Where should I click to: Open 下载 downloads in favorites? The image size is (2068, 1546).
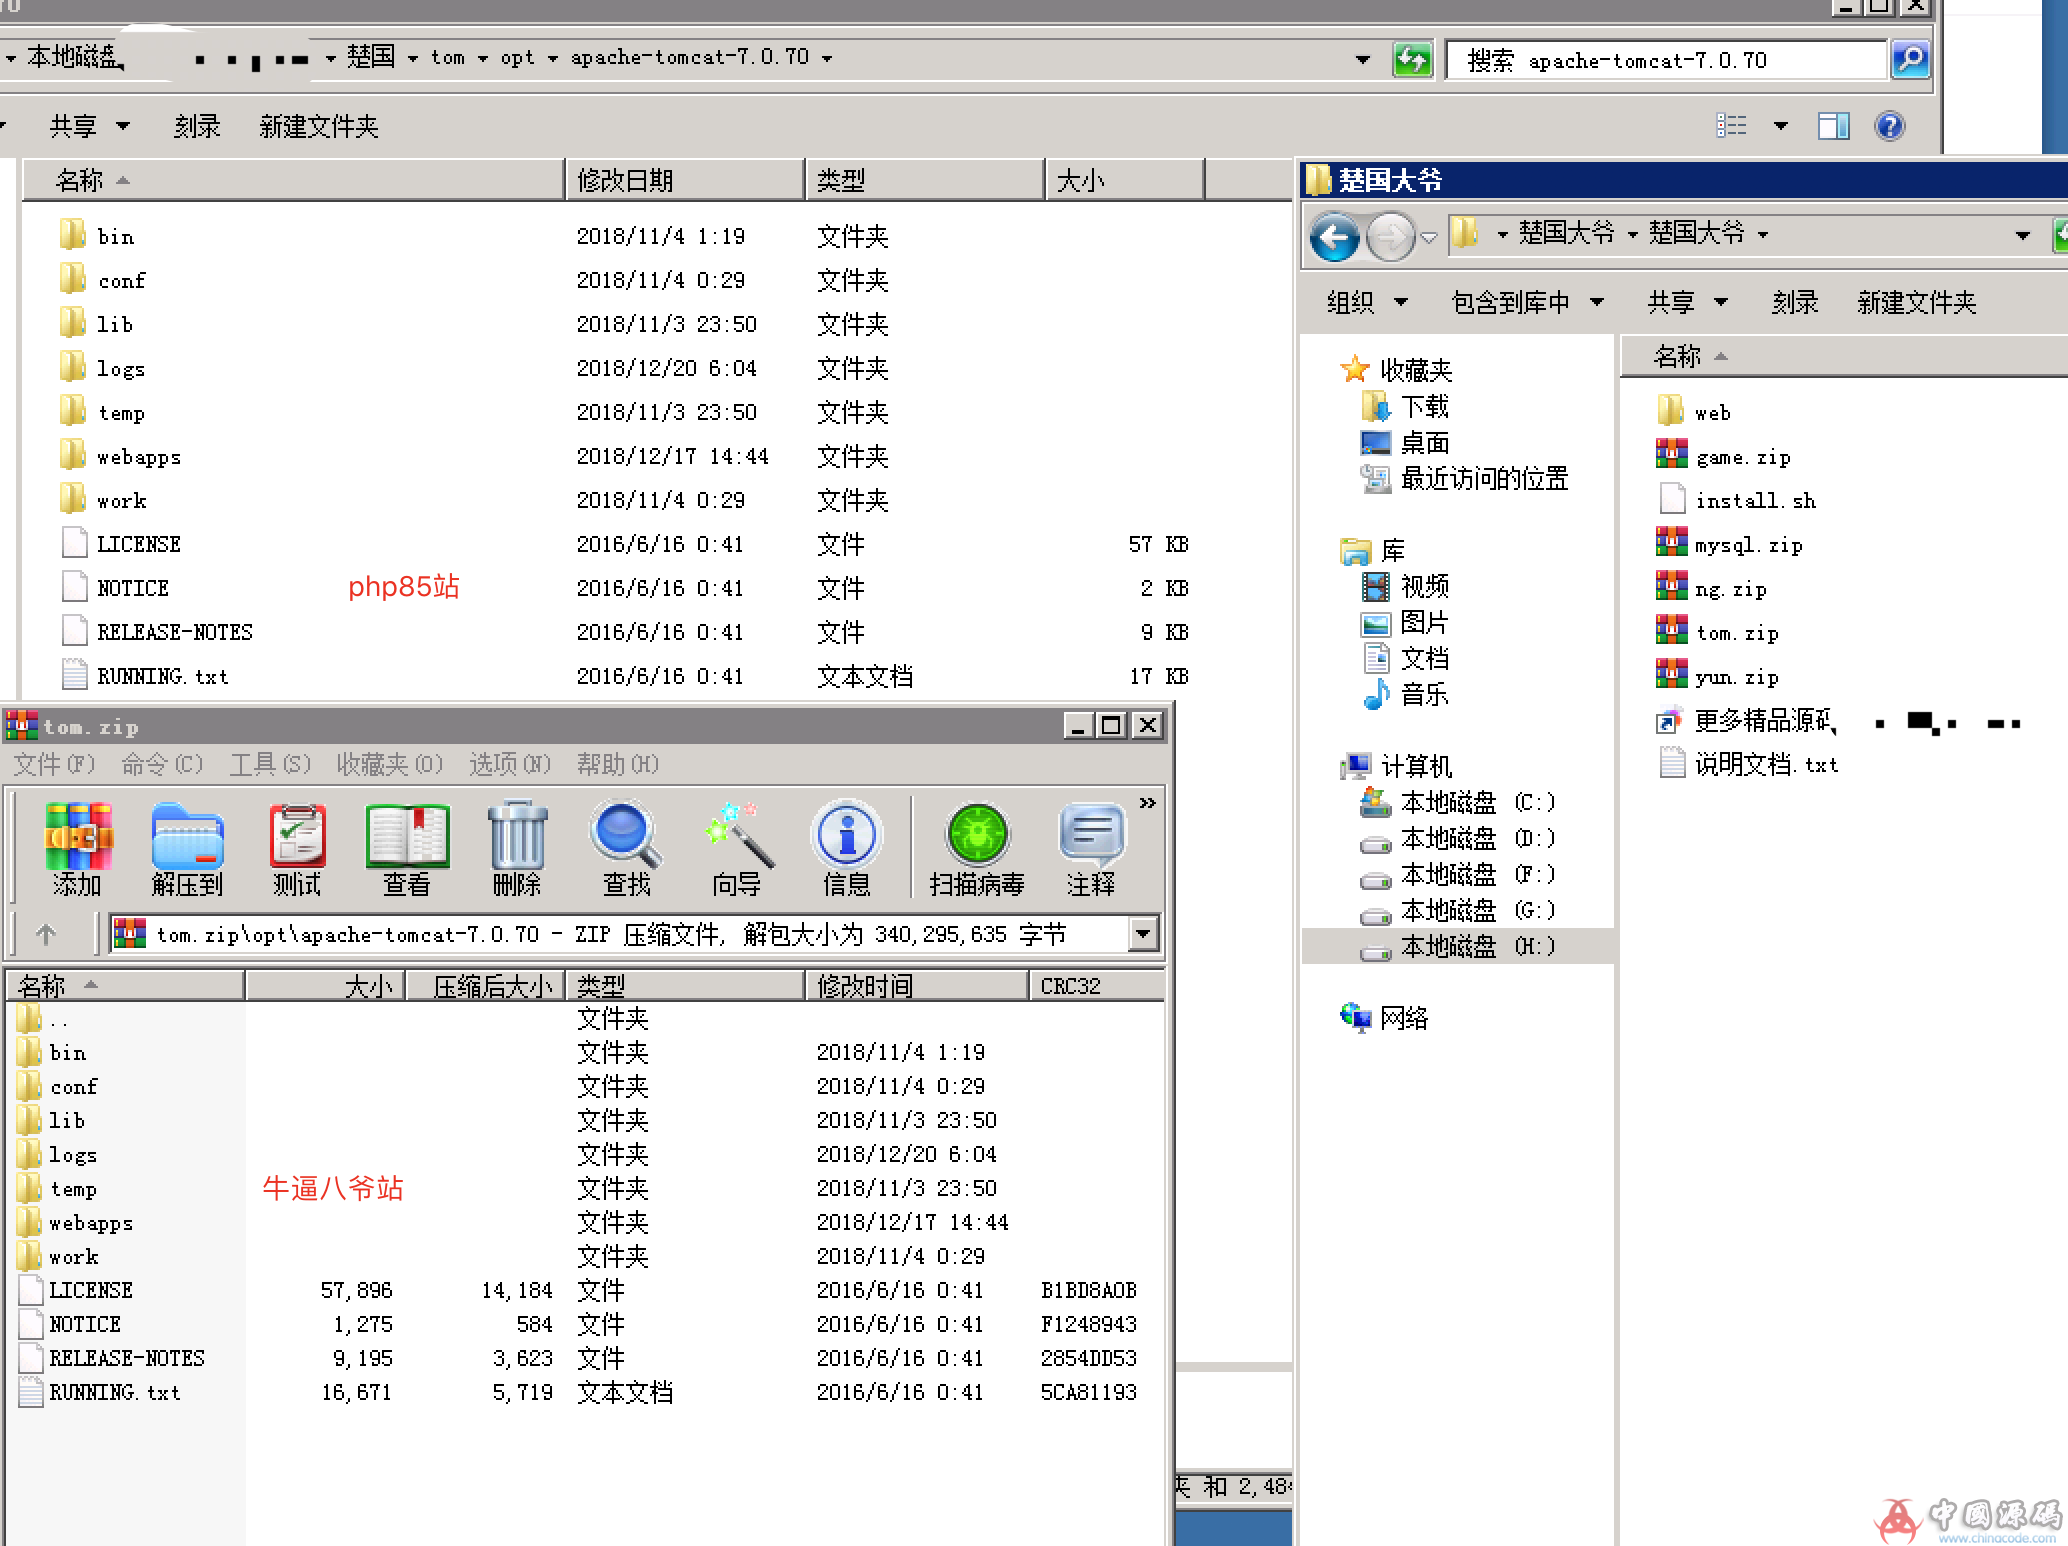(x=1405, y=406)
